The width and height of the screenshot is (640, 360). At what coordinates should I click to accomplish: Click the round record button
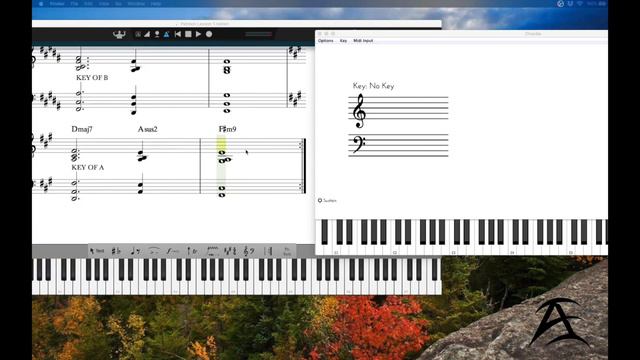point(209,34)
